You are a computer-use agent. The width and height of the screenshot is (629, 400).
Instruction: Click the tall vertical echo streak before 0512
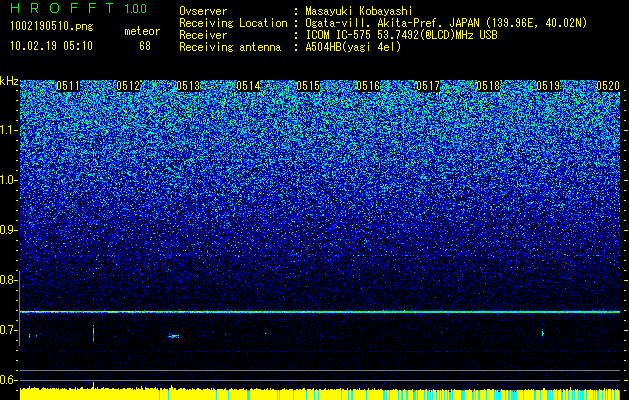(x=93, y=333)
